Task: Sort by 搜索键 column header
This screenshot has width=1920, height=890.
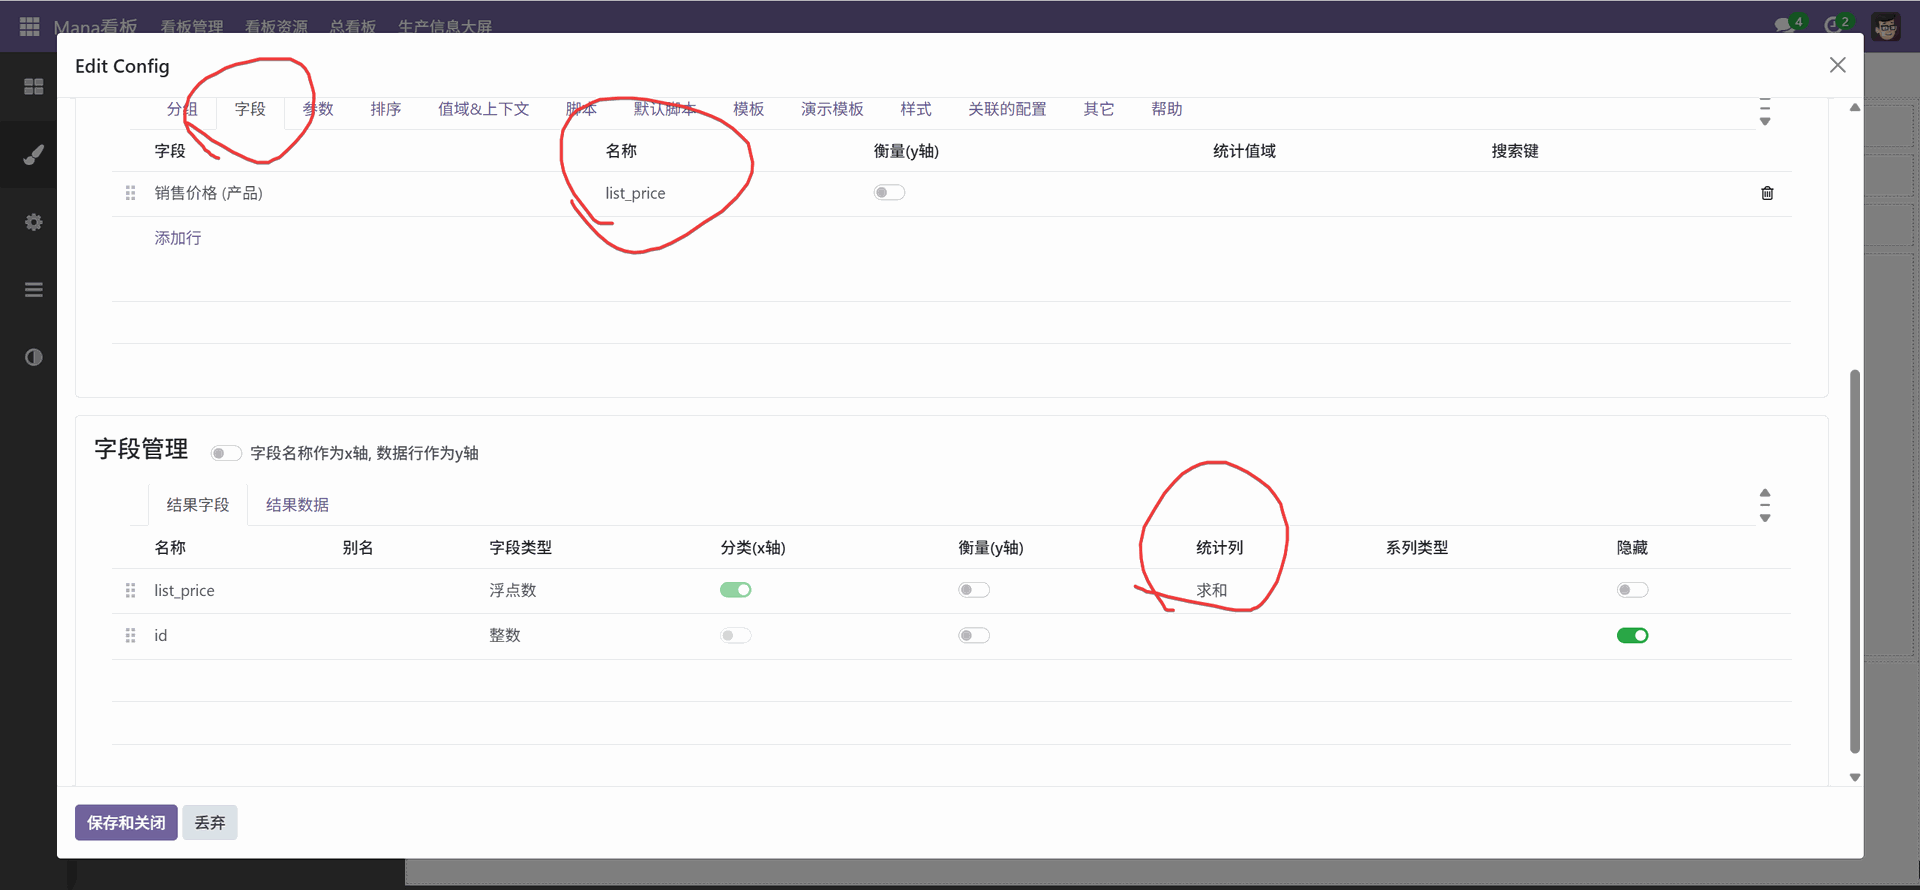Action: (1515, 151)
